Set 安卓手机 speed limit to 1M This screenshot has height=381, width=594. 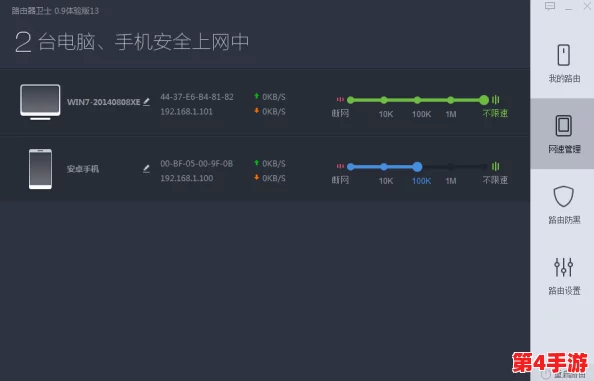point(450,167)
